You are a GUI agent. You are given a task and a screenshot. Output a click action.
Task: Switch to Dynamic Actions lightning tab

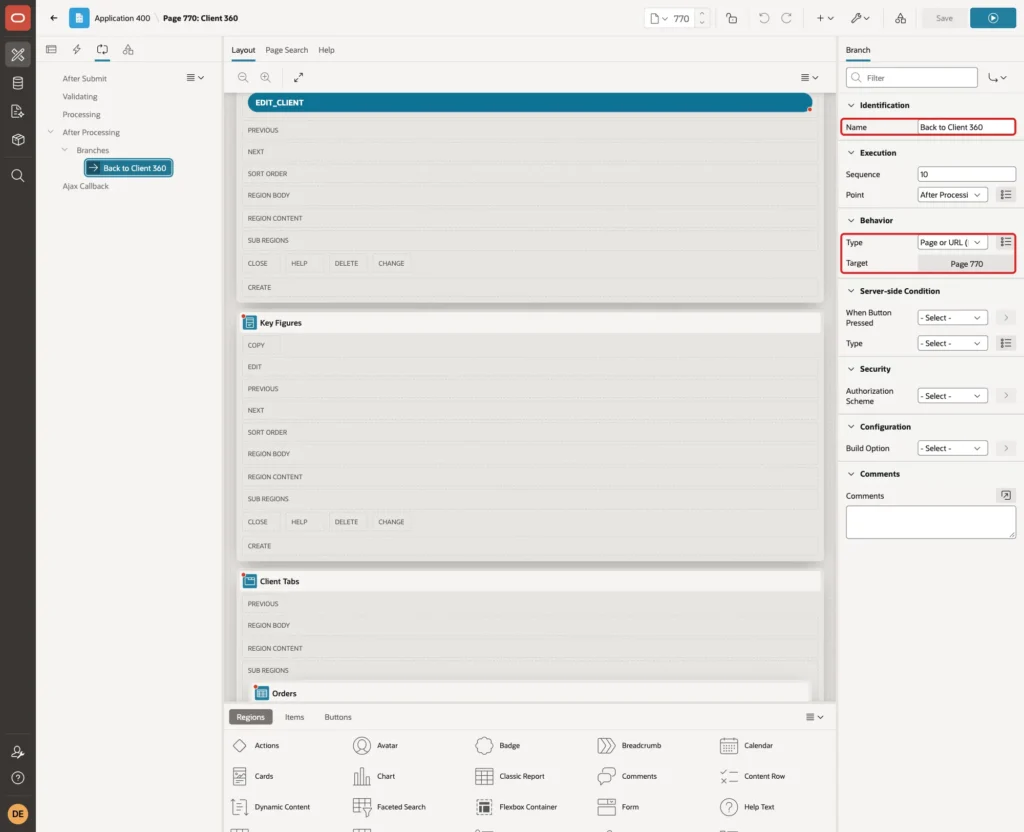coord(77,50)
